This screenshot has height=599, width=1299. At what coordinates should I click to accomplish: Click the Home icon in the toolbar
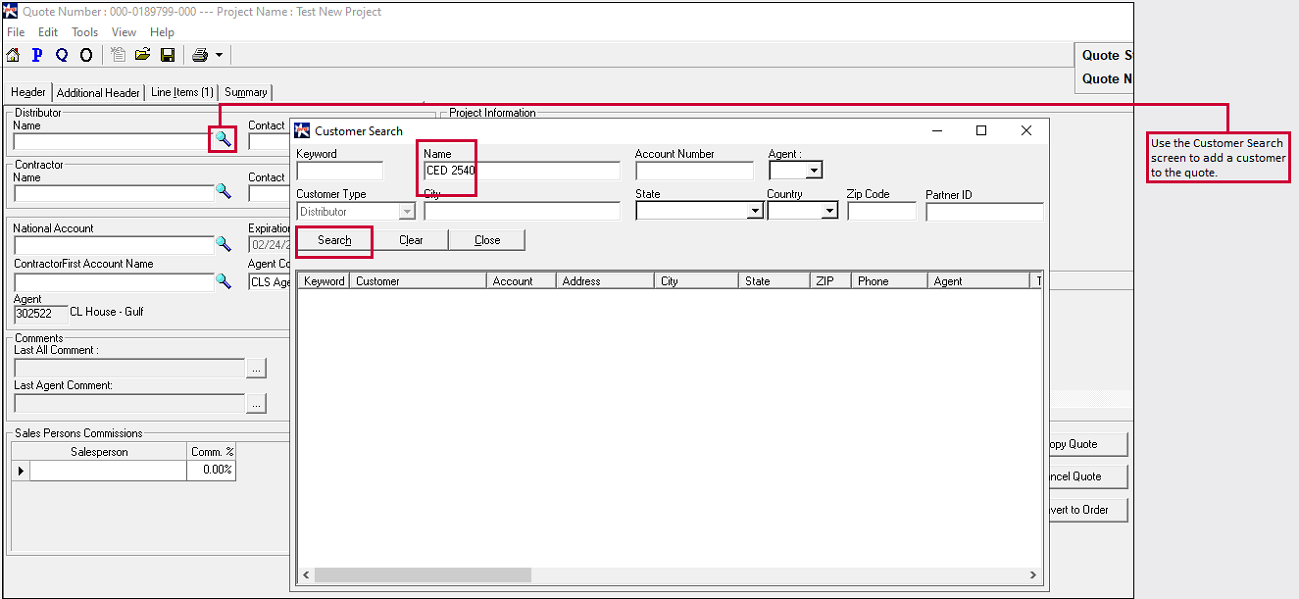pyautogui.click(x=13, y=55)
